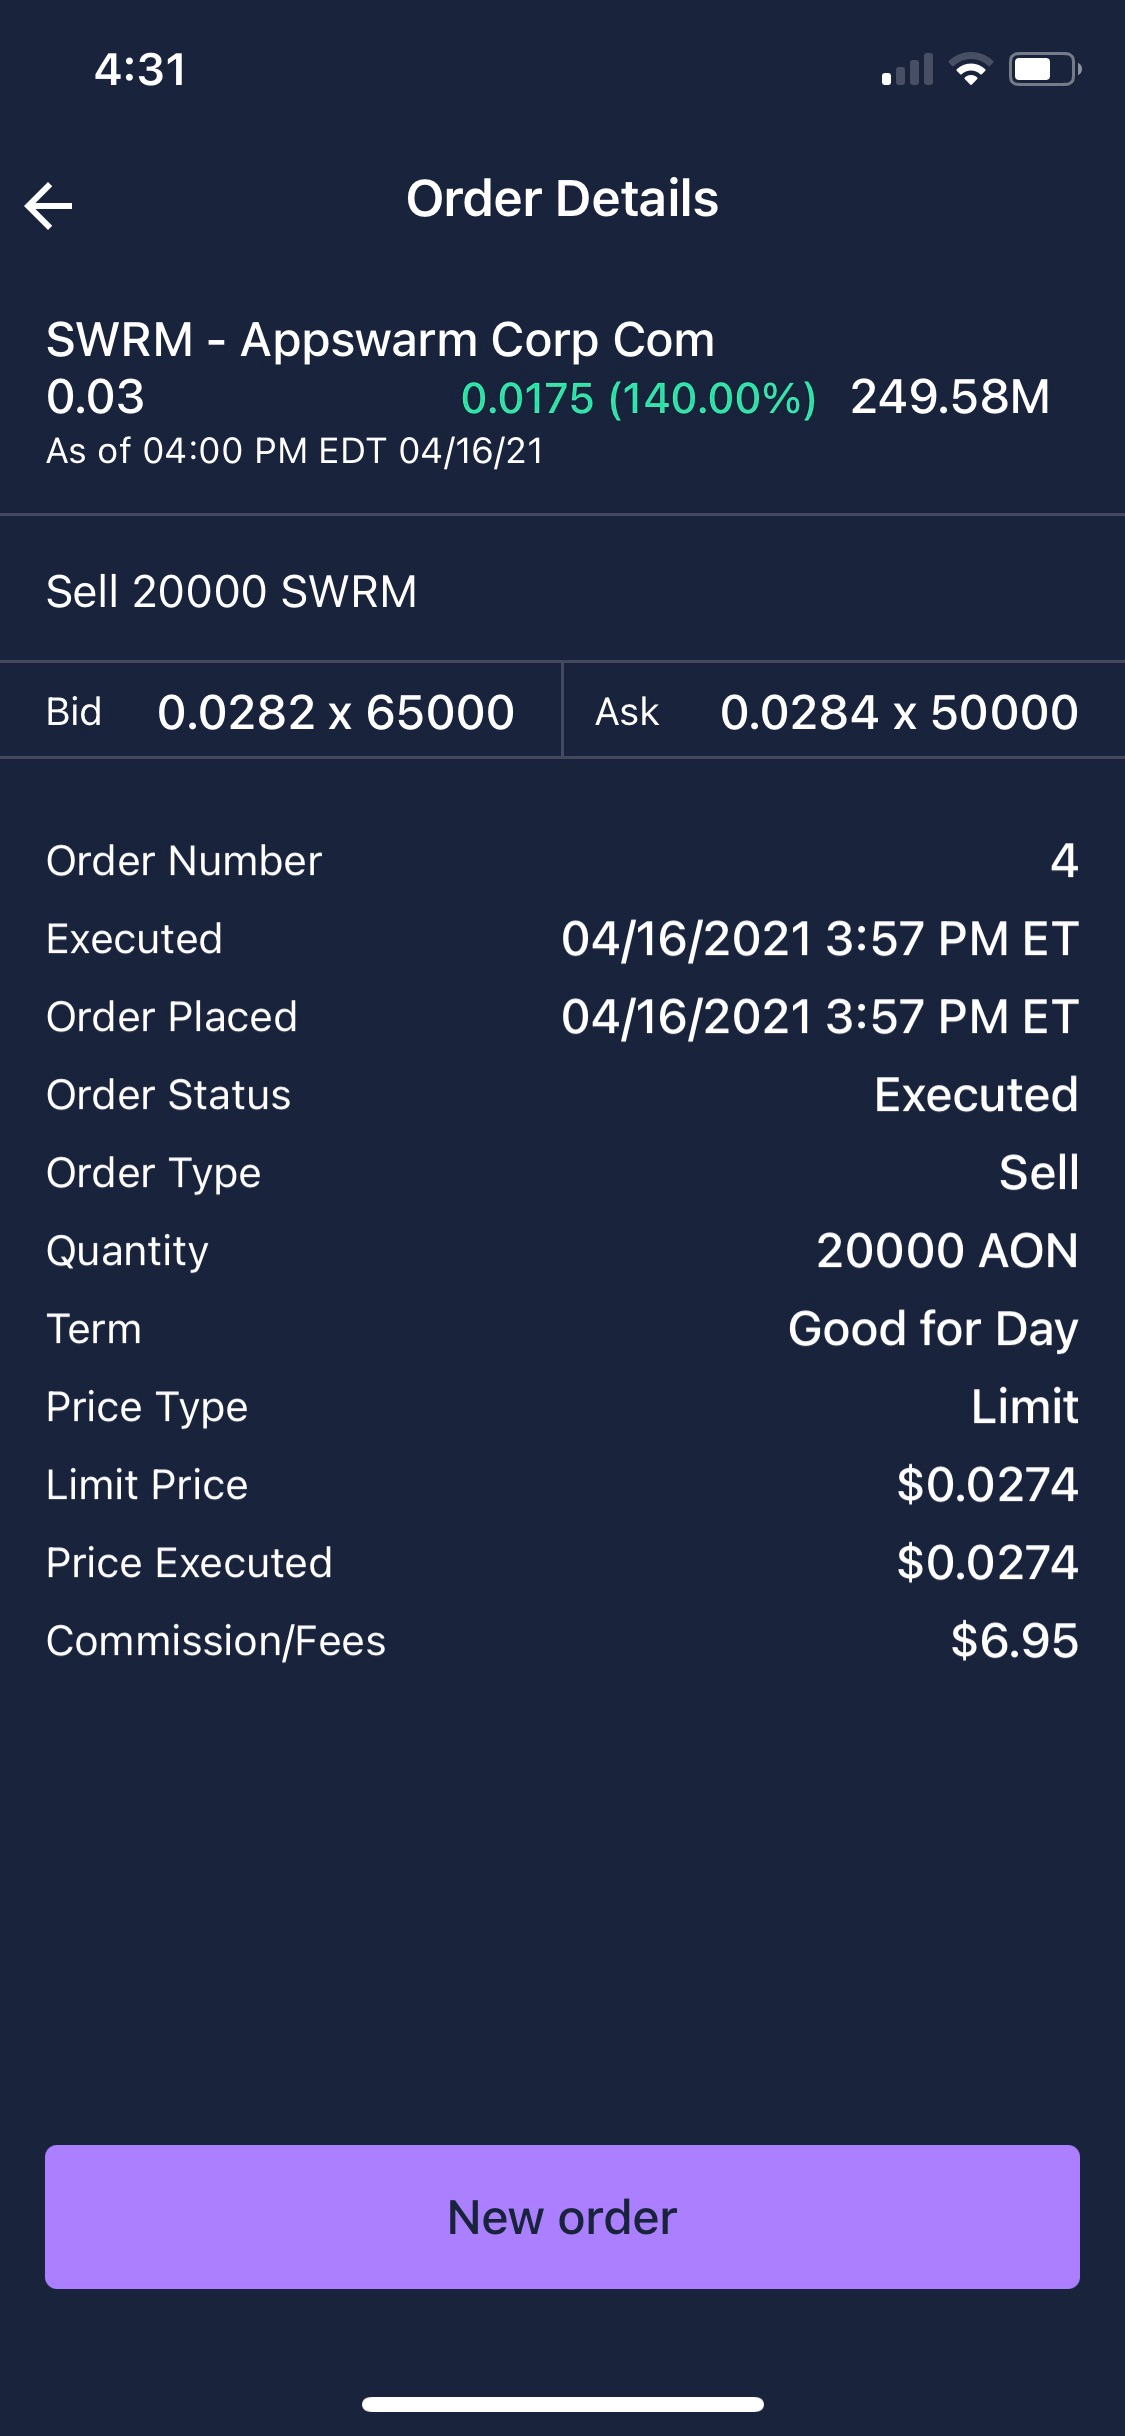
Task: Tap the Bid 0.0282 x 65000 cell
Action: click(281, 712)
